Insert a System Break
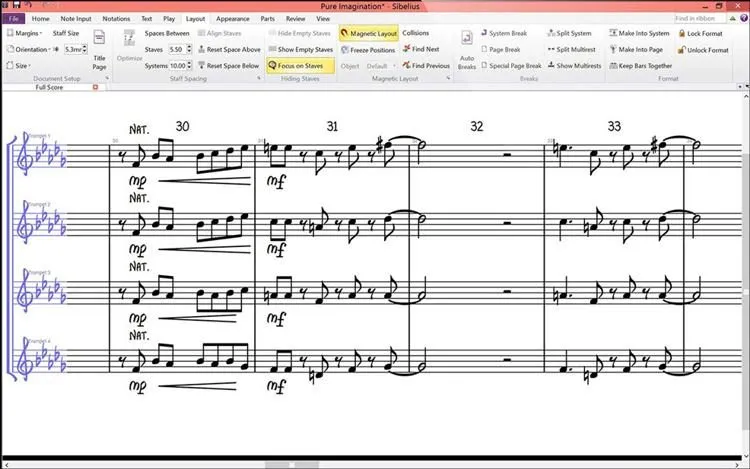The height and width of the screenshot is (469, 750). (504, 33)
